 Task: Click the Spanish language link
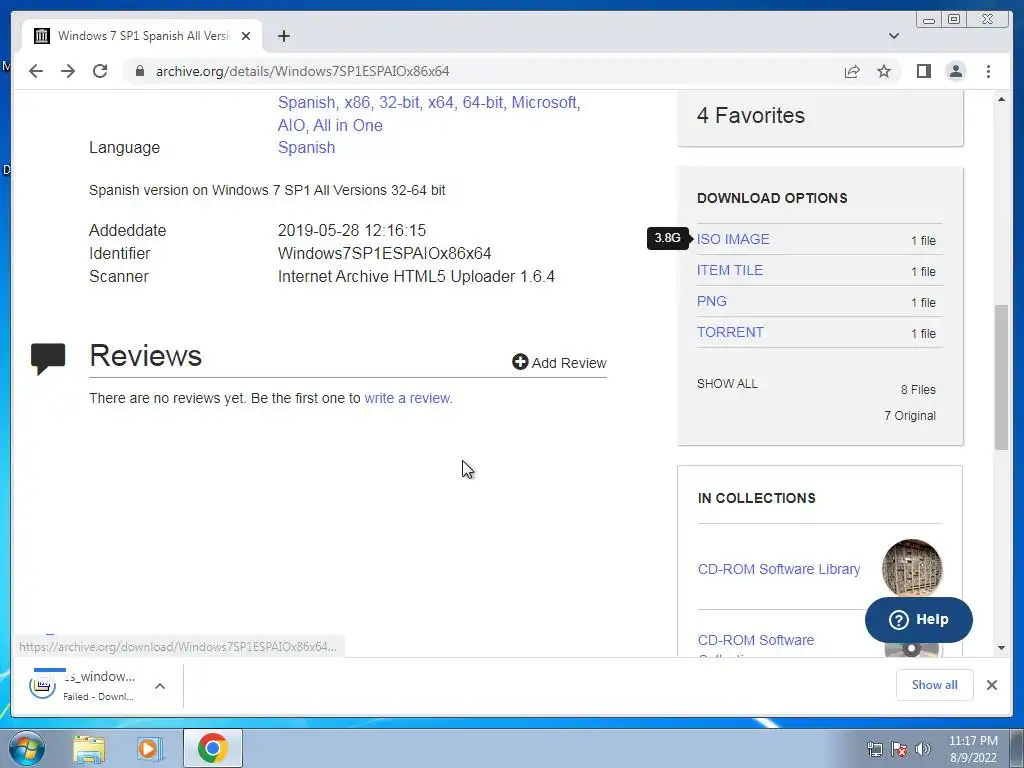pos(306,148)
